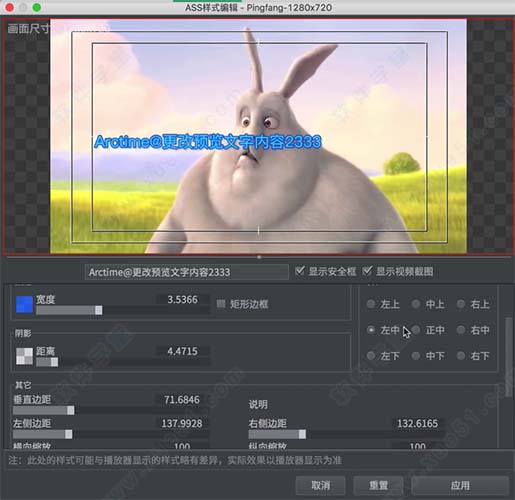Click the blue border color swatch
This screenshot has height=500, width=515.
click(x=24, y=304)
